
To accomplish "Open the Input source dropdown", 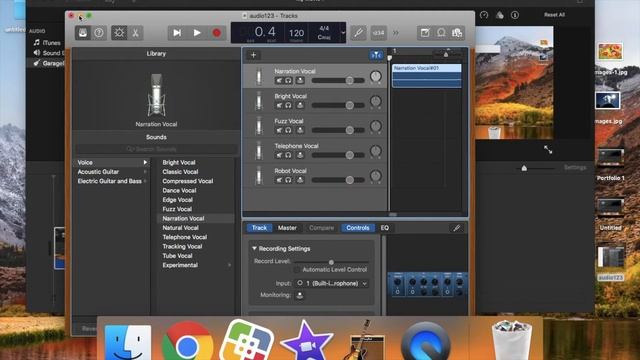I will pos(331,283).
